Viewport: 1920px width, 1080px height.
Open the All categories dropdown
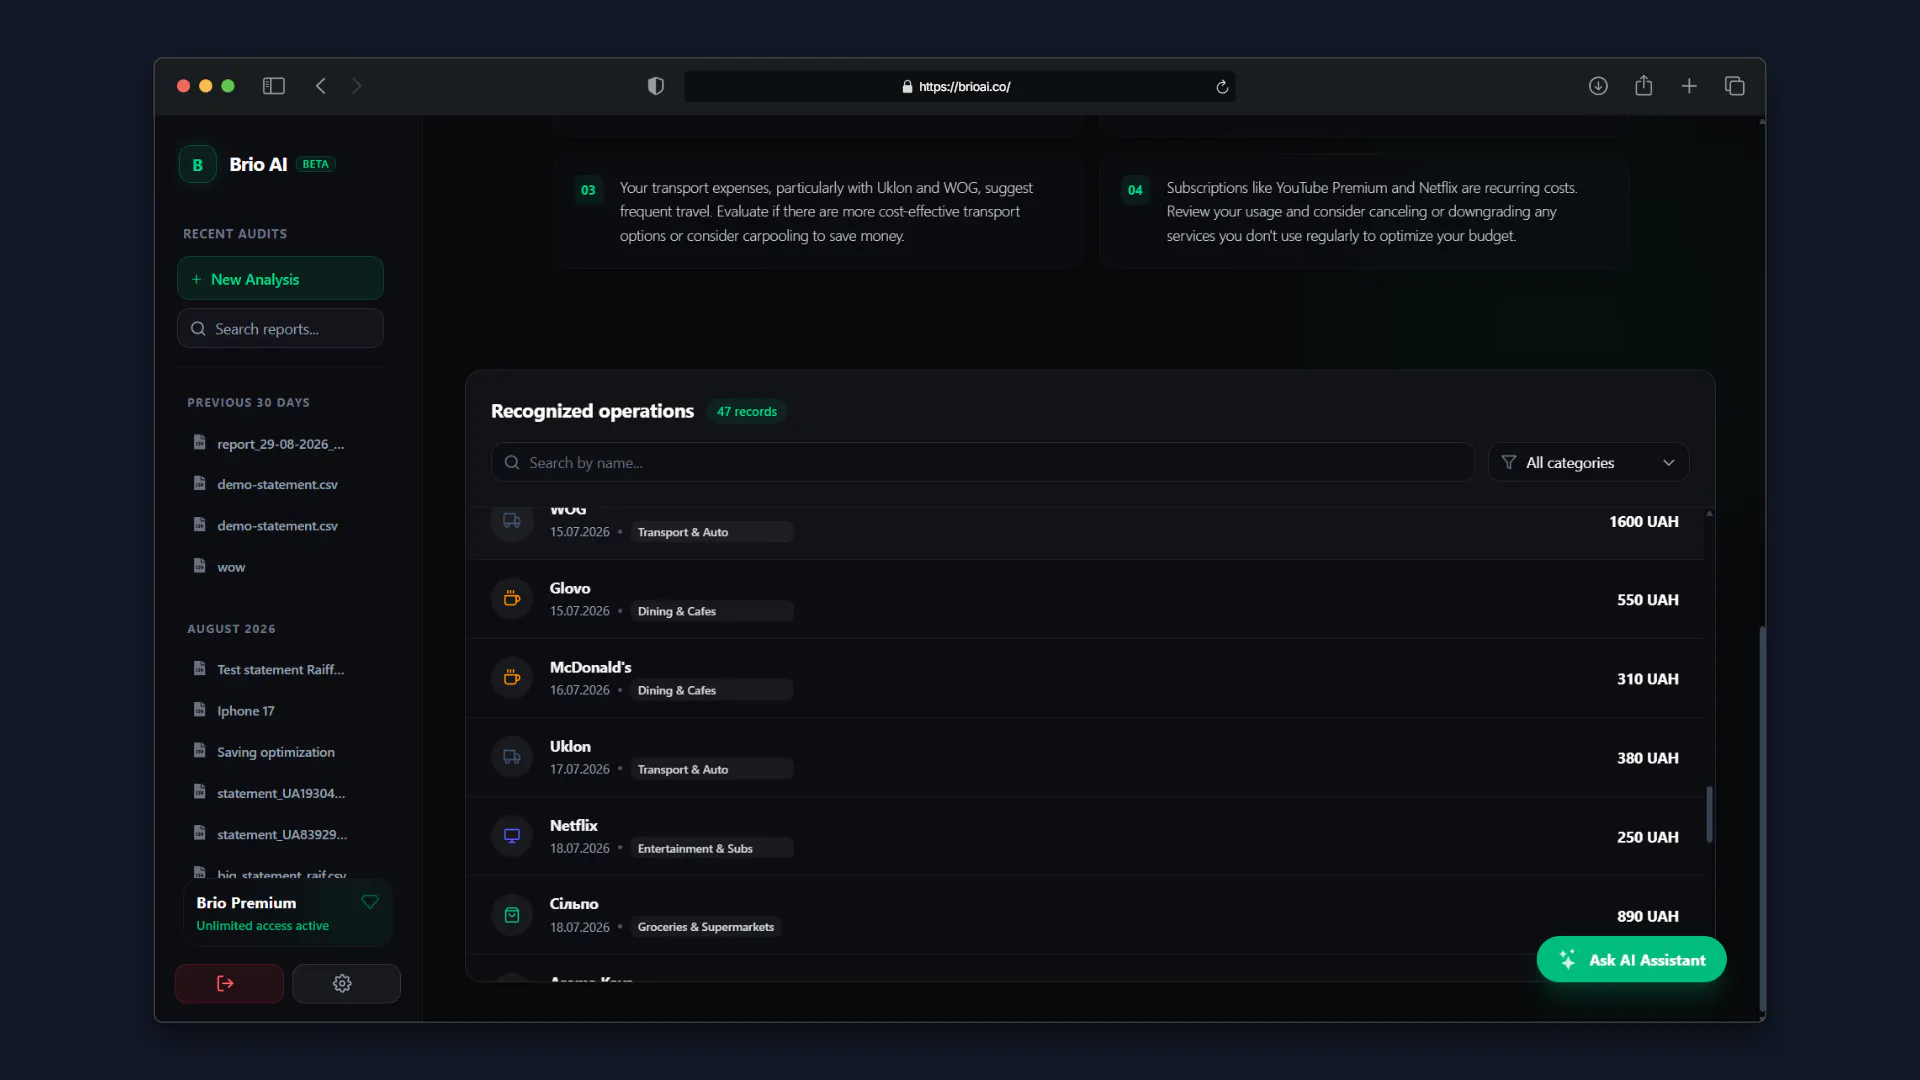tap(1588, 462)
